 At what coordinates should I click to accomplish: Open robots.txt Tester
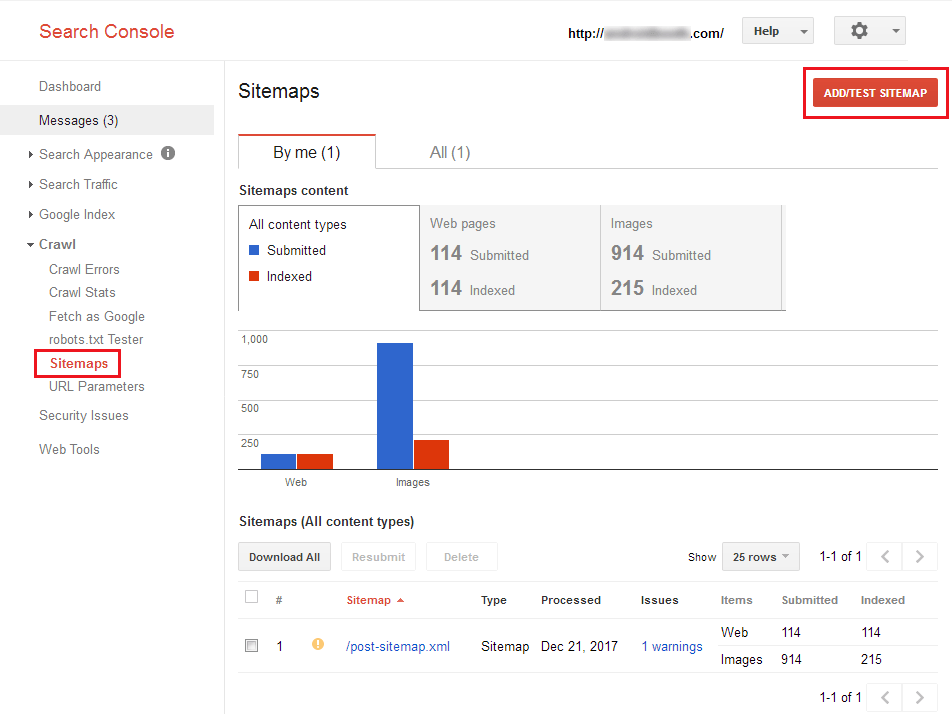coord(96,339)
